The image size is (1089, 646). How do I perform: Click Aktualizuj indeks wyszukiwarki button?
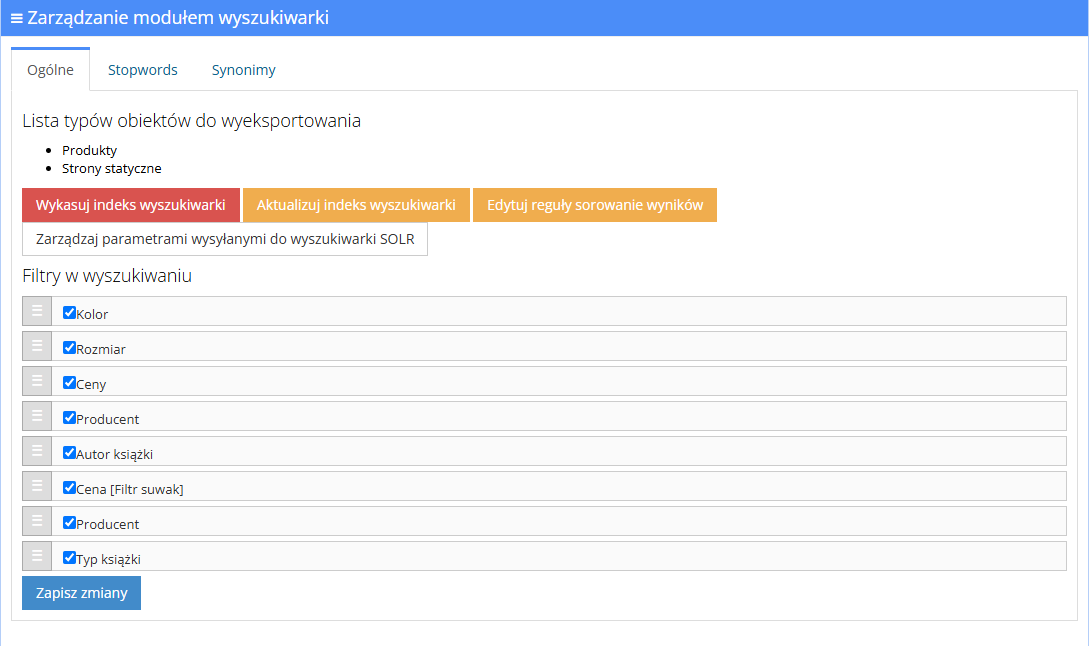tap(356, 205)
